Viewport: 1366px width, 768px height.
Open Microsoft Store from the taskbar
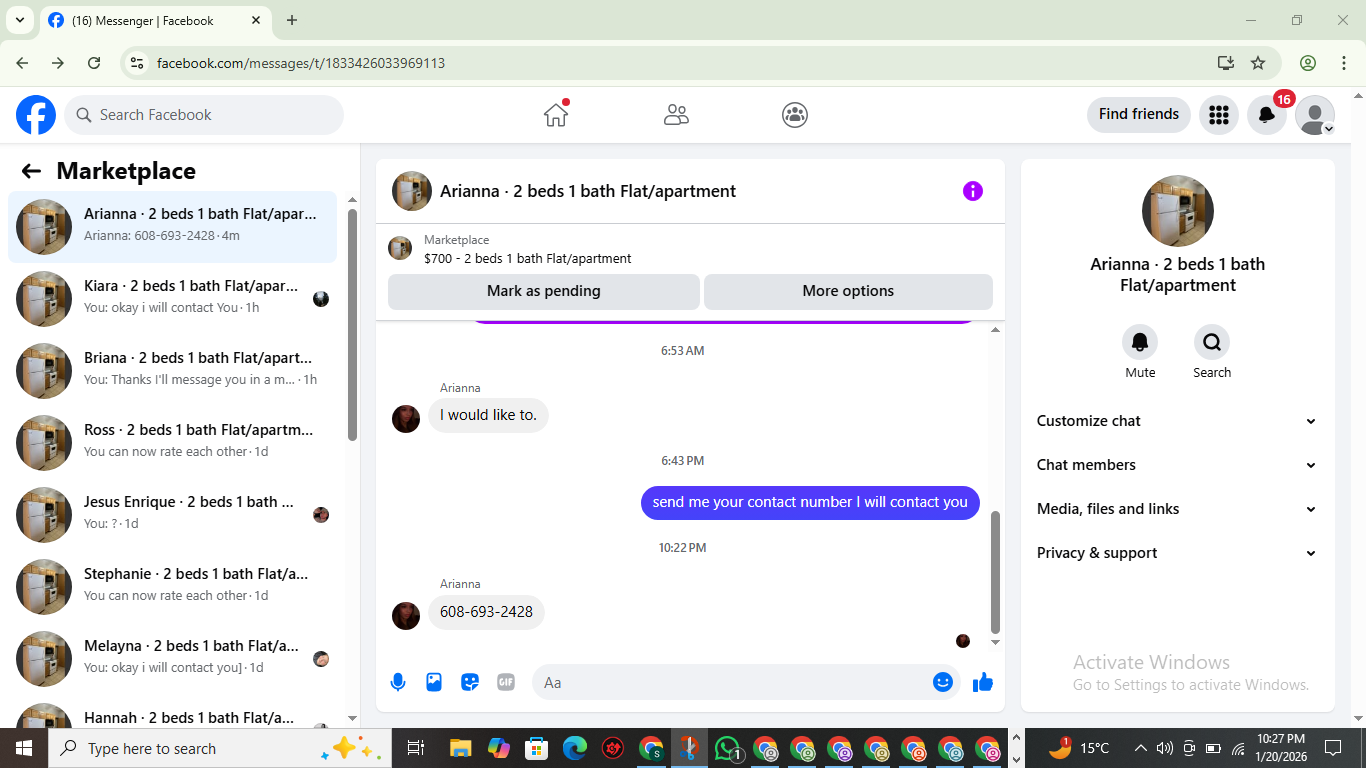click(x=537, y=748)
